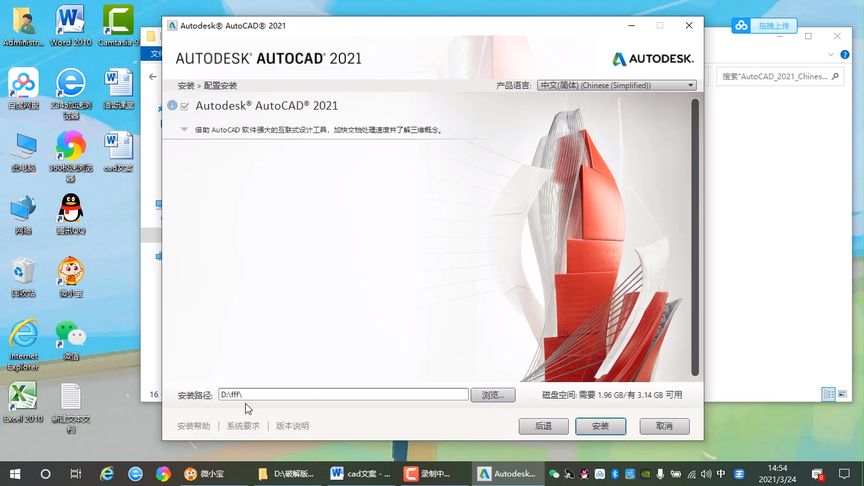Image resolution: width=864 pixels, height=486 pixels.
Task: Select the Network (网络) desktop icon
Action: click(23, 214)
